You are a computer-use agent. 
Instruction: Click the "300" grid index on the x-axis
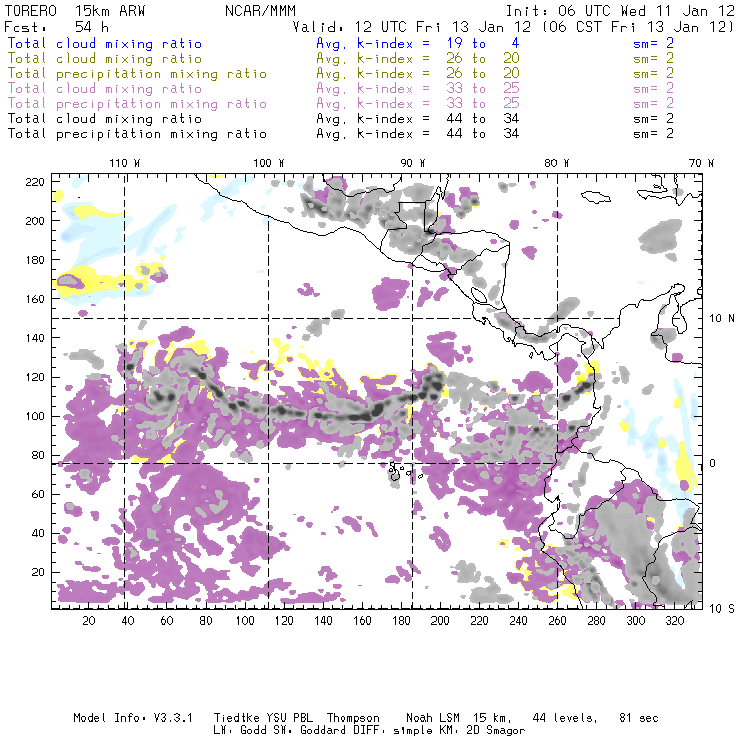[636, 621]
